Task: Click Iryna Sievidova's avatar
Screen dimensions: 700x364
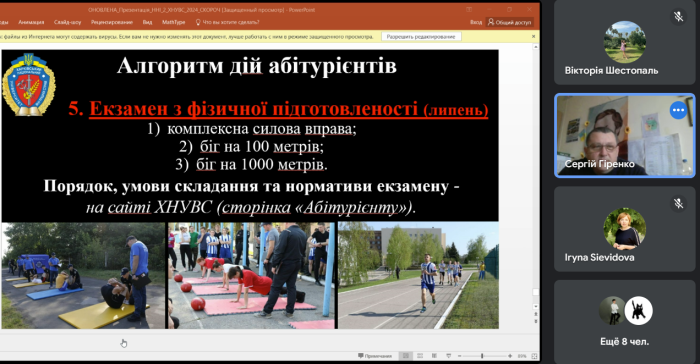Action: tap(625, 229)
